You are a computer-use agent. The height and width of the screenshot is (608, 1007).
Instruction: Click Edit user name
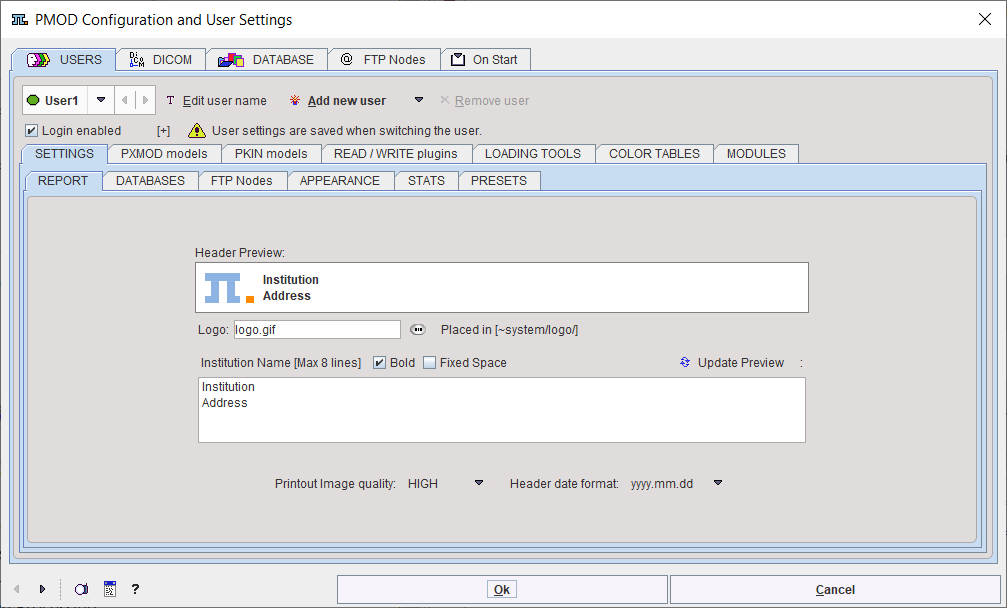(216, 101)
